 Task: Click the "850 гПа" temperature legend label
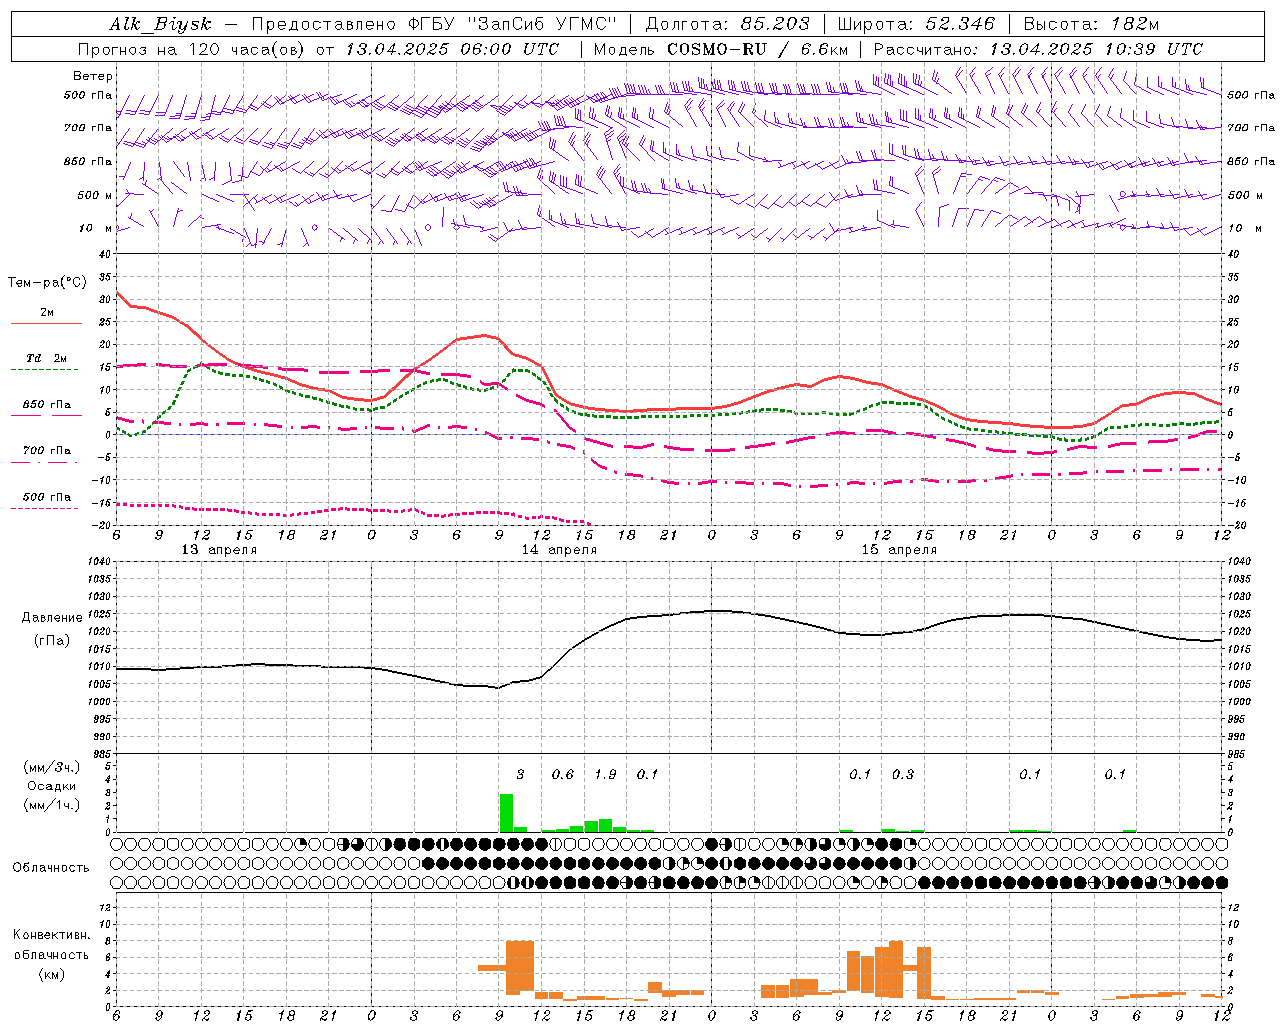point(47,405)
